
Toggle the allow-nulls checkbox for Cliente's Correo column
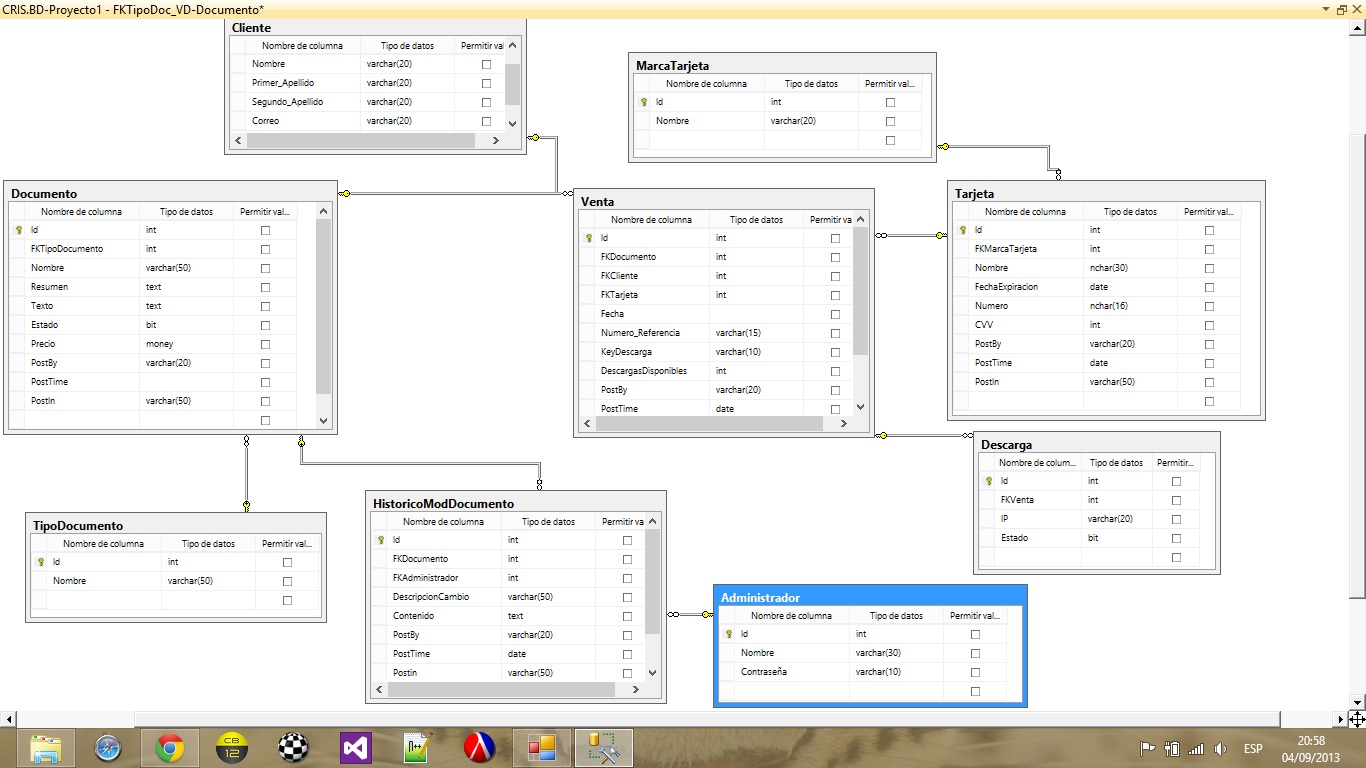coord(486,120)
